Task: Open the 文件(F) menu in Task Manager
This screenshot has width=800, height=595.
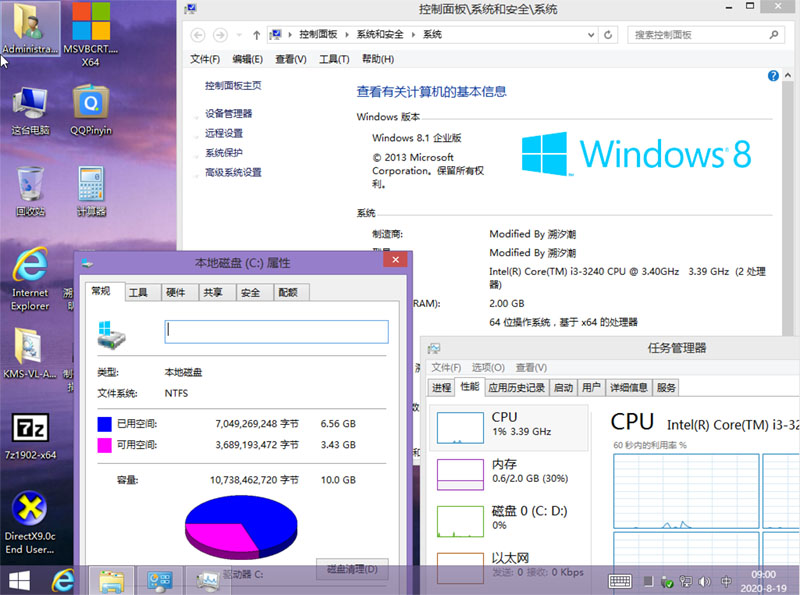Action: 446,367
